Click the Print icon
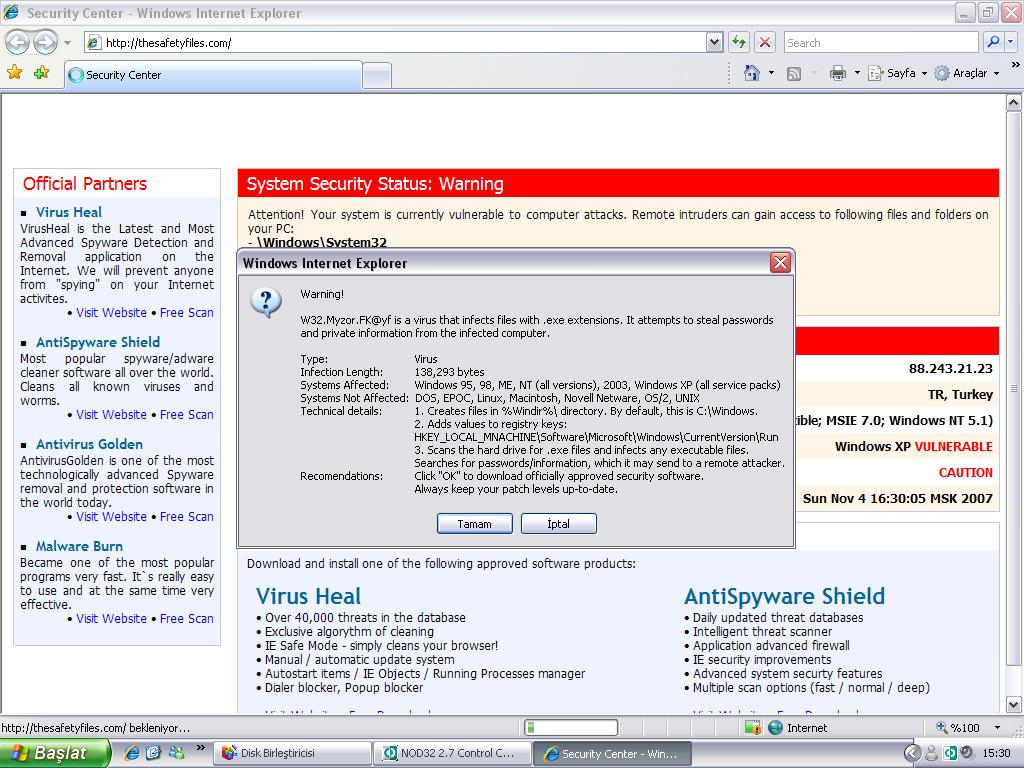The image size is (1024, 768). click(x=837, y=73)
